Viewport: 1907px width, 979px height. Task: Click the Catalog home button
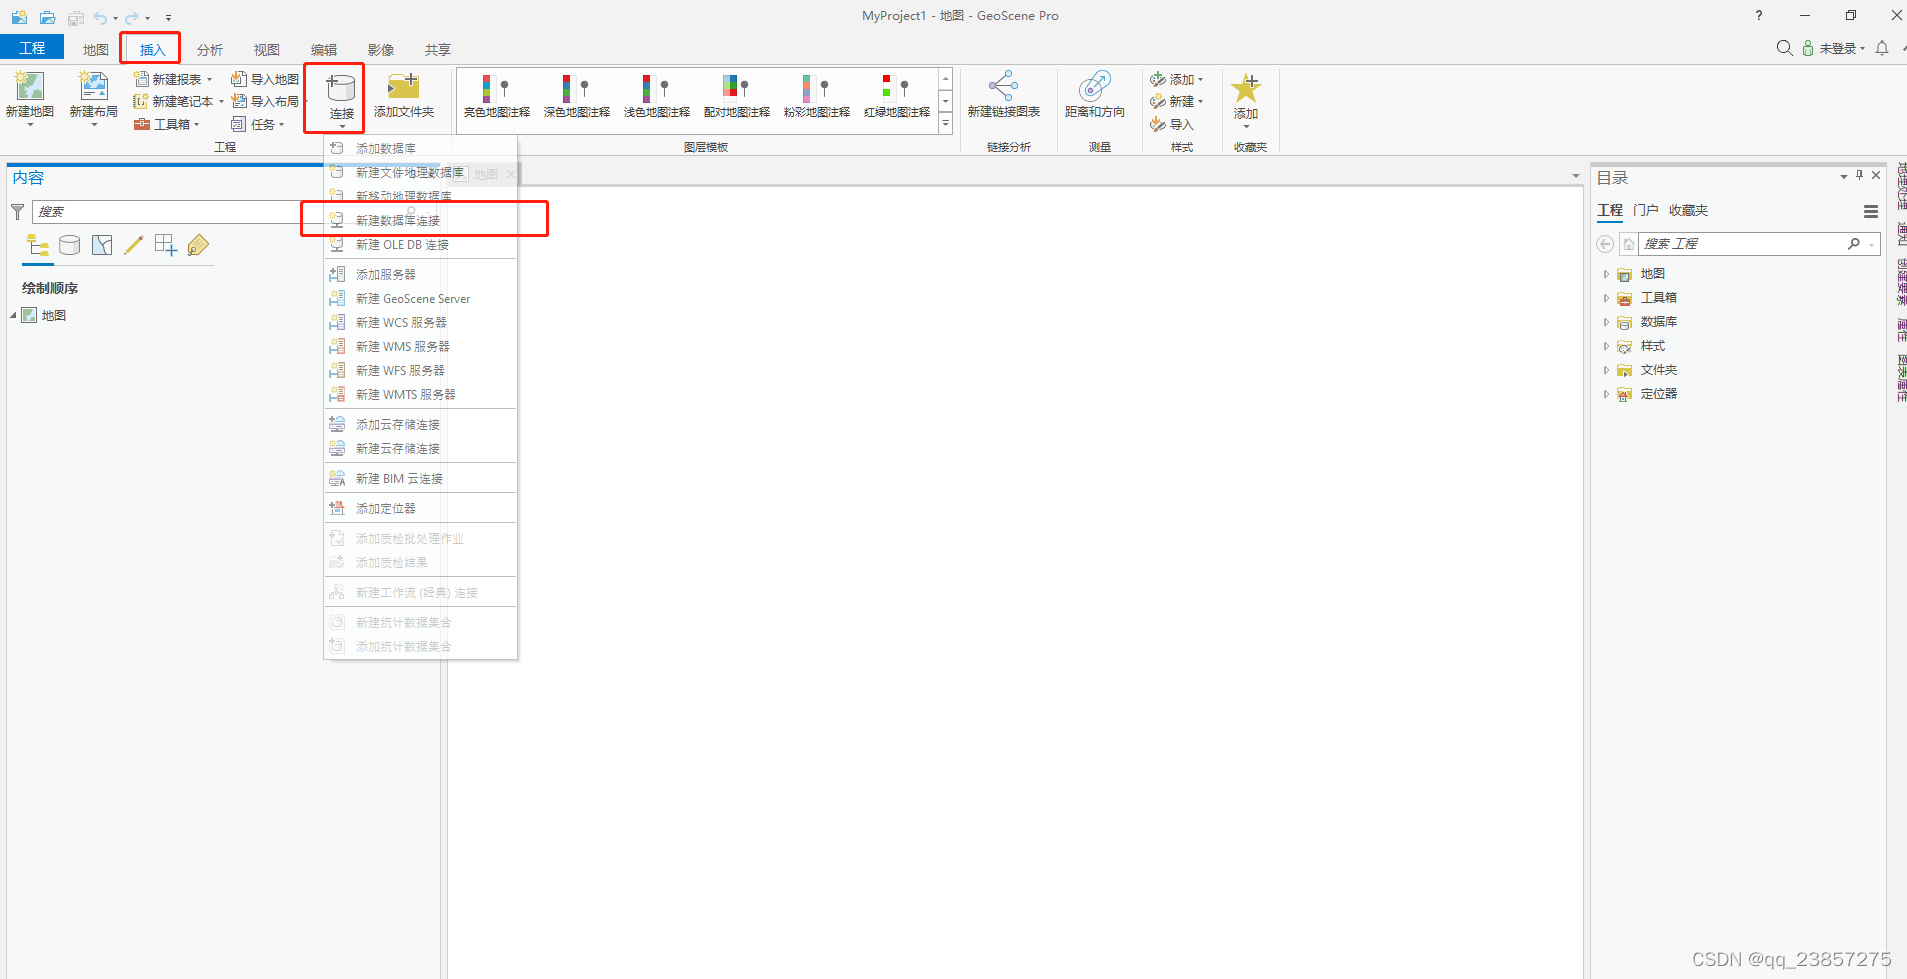pyautogui.click(x=1628, y=244)
